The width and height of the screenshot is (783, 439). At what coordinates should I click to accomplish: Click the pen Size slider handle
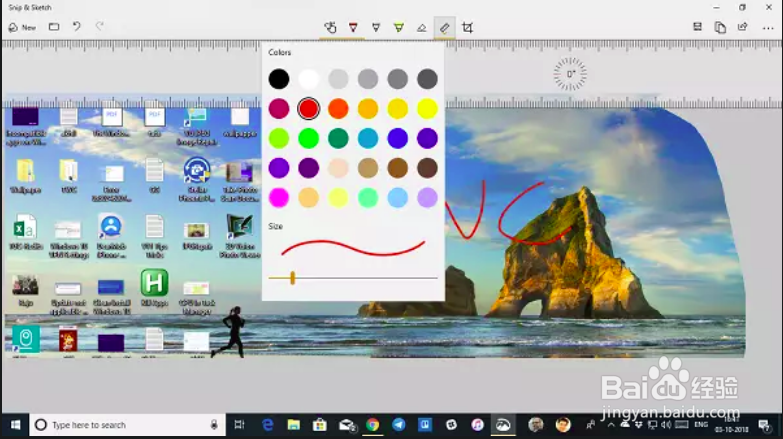coord(293,278)
